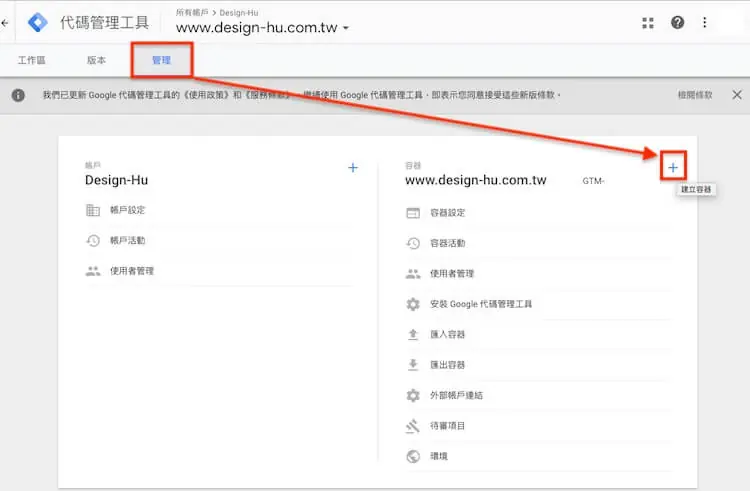This screenshot has width=750, height=491.
Task: Click the gear icon for installing Tag Manager
Action: [x=413, y=304]
